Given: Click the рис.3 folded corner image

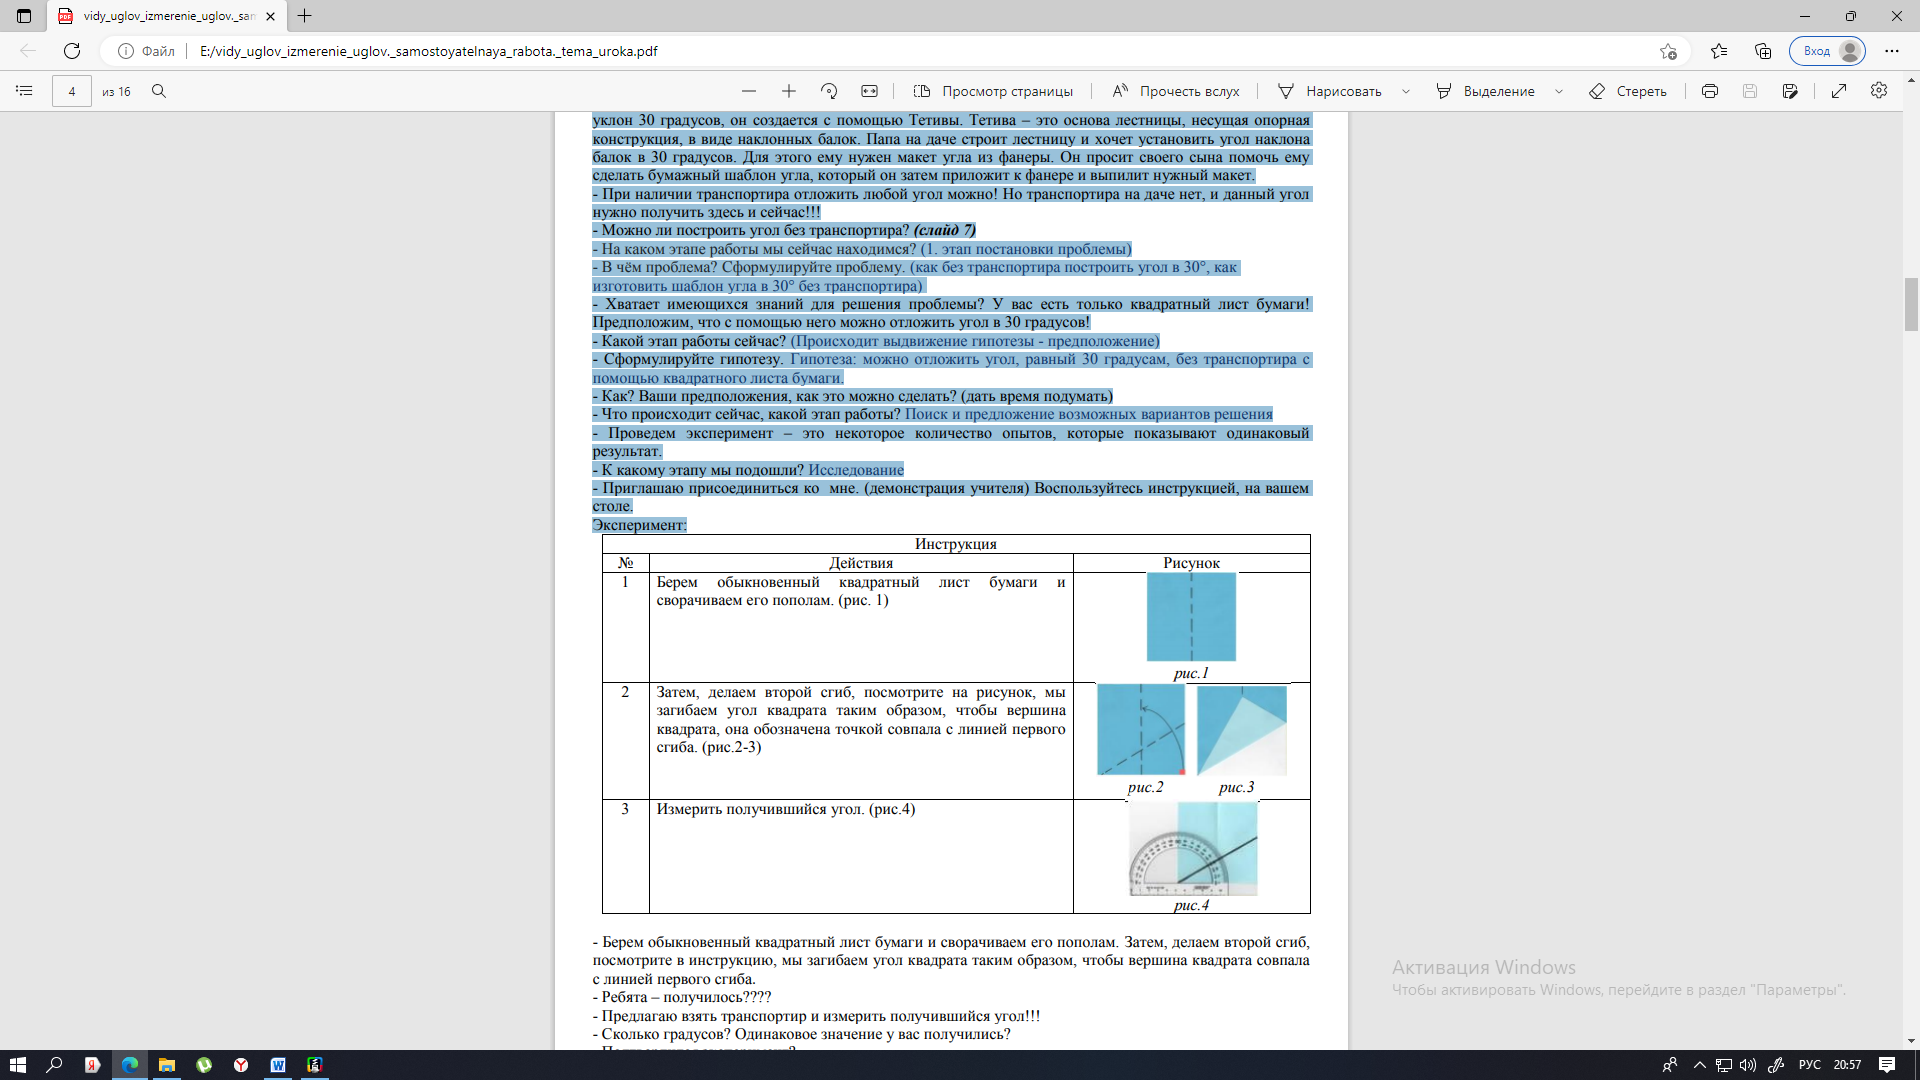Looking at the screenshot, I should click(1242, 730).
